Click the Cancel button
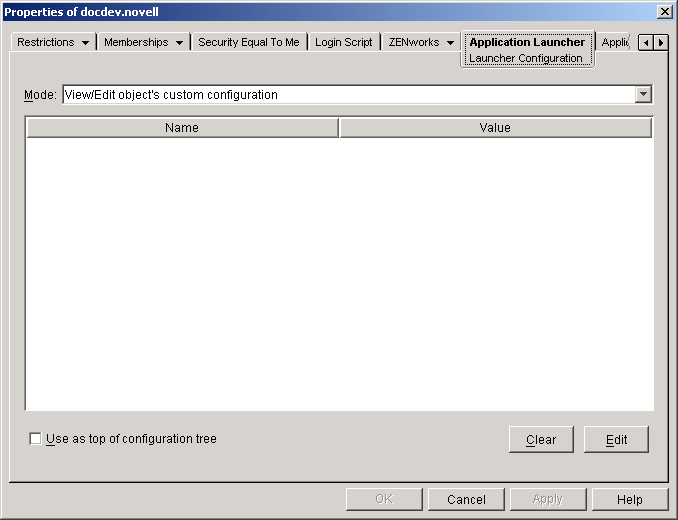Viewport: 678px width, 520px height. point(466,500)
